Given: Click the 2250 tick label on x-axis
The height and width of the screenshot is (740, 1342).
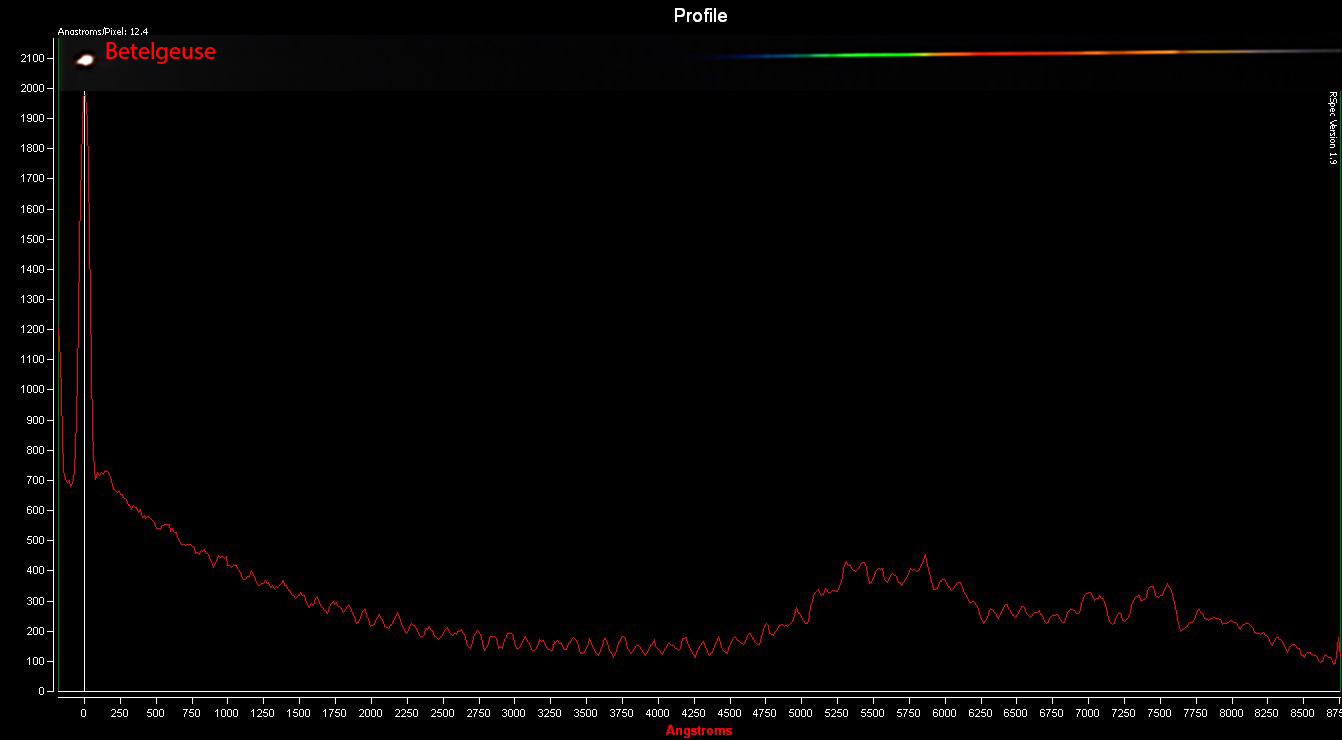Looking at the screenshot, I should coord(406,714).
